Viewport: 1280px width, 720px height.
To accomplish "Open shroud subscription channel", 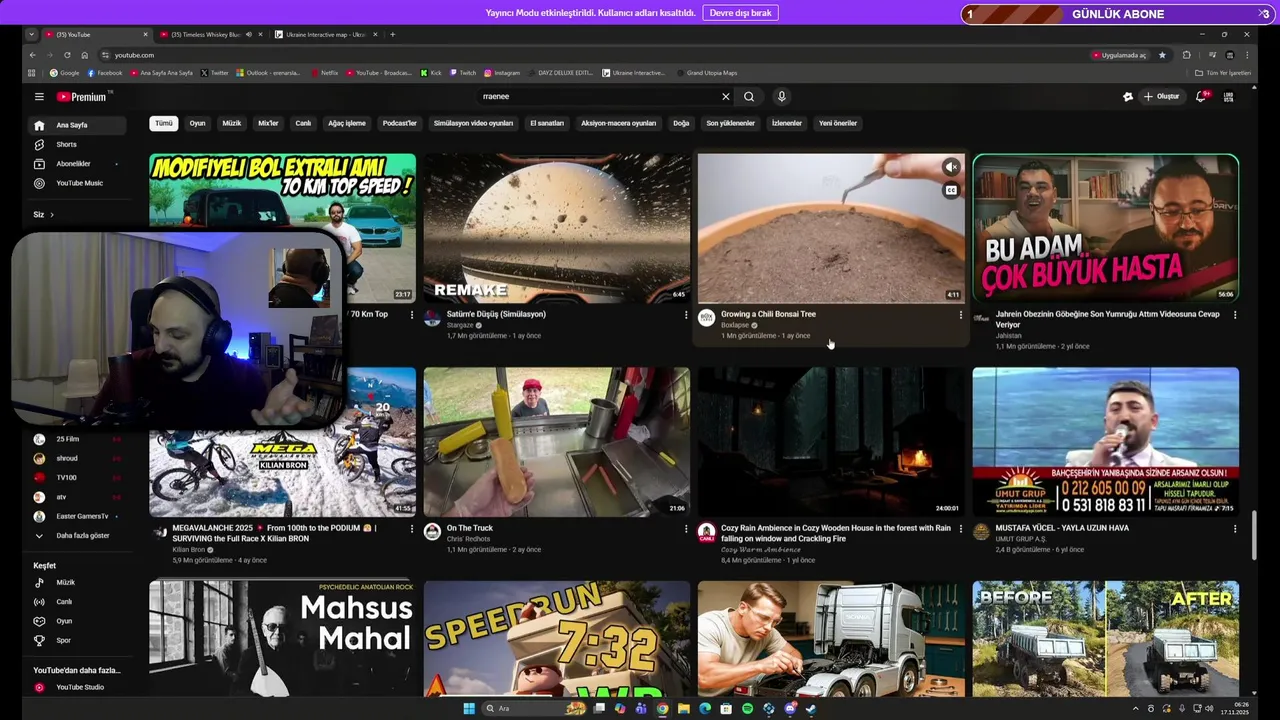I will [x=77, y=458].
